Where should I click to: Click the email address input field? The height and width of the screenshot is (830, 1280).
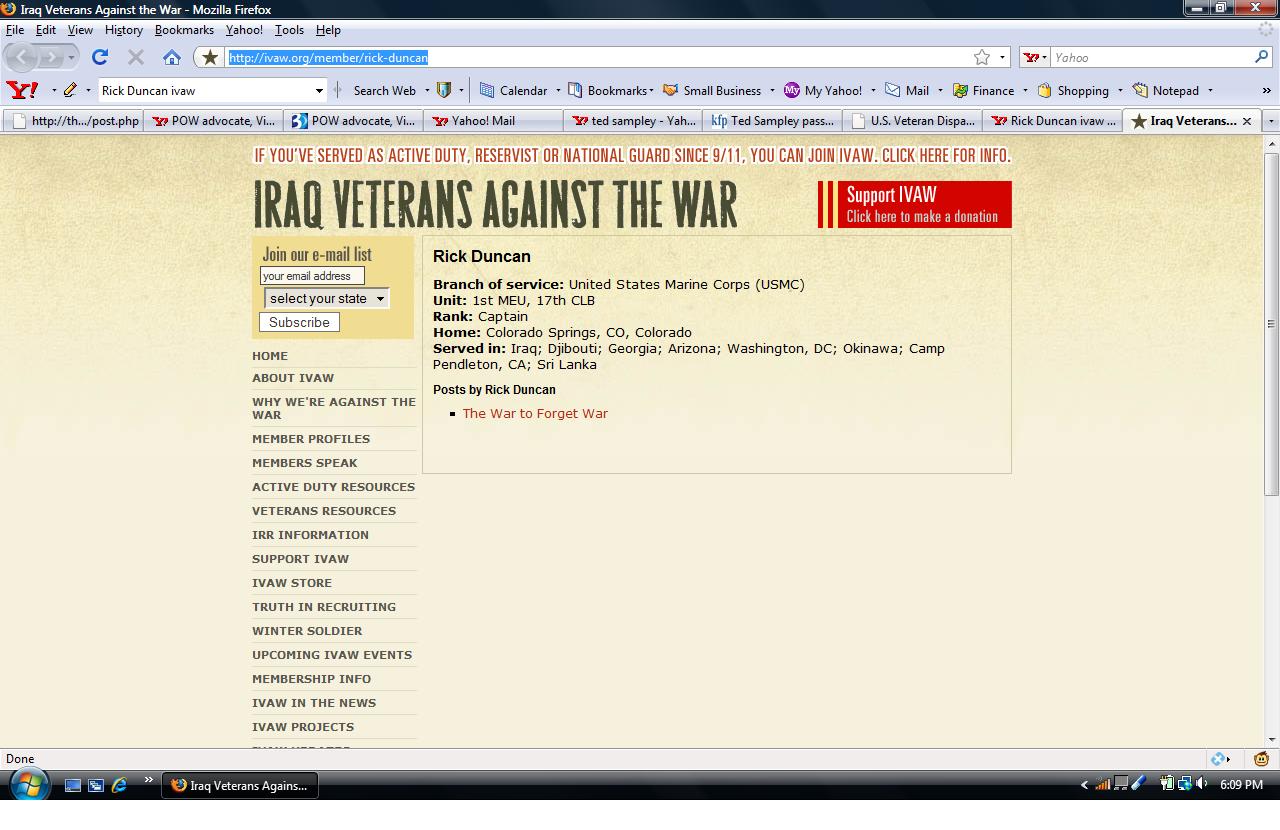click(x=312, y=276)
